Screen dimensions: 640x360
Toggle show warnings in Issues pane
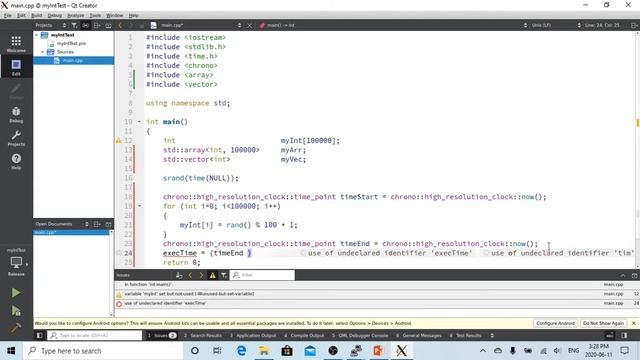tap(213, 275)
